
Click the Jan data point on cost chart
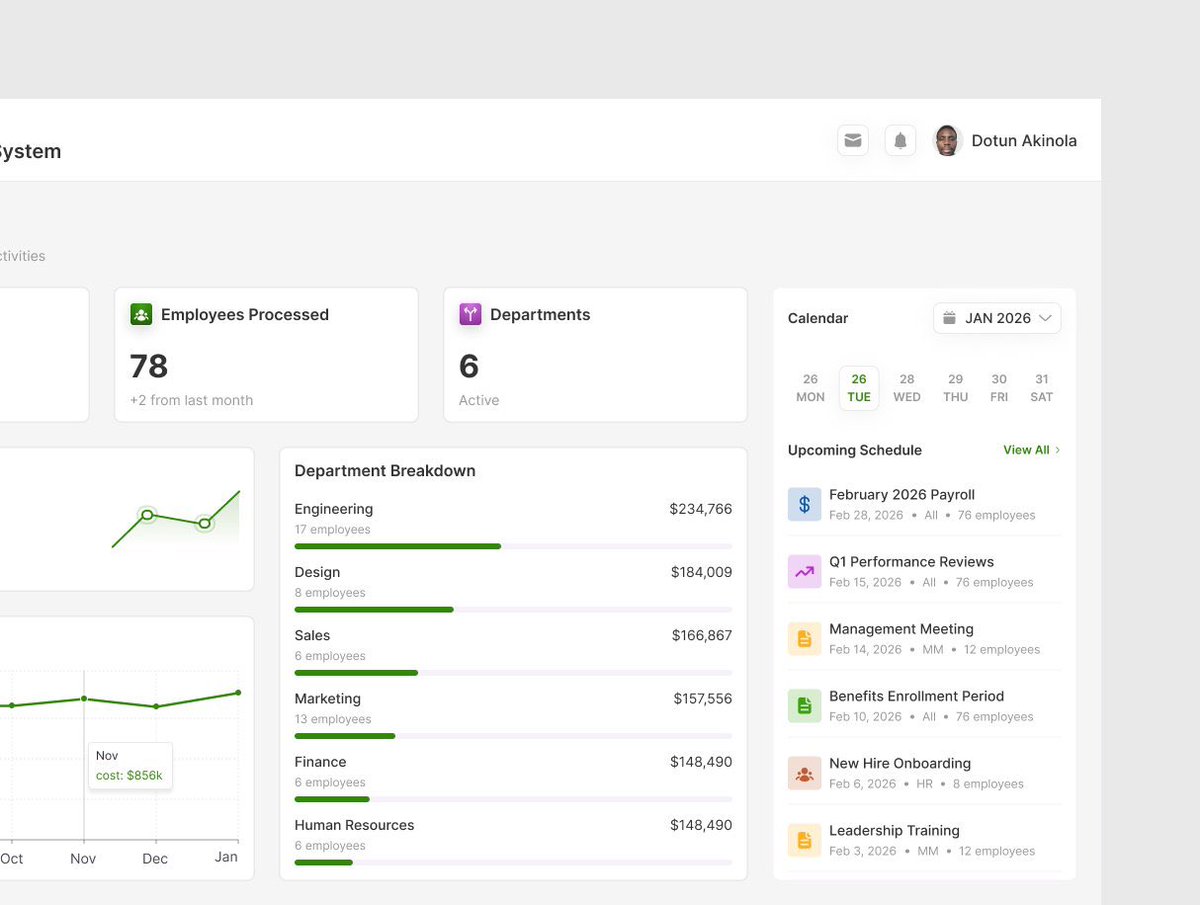[x=238, y=692]
